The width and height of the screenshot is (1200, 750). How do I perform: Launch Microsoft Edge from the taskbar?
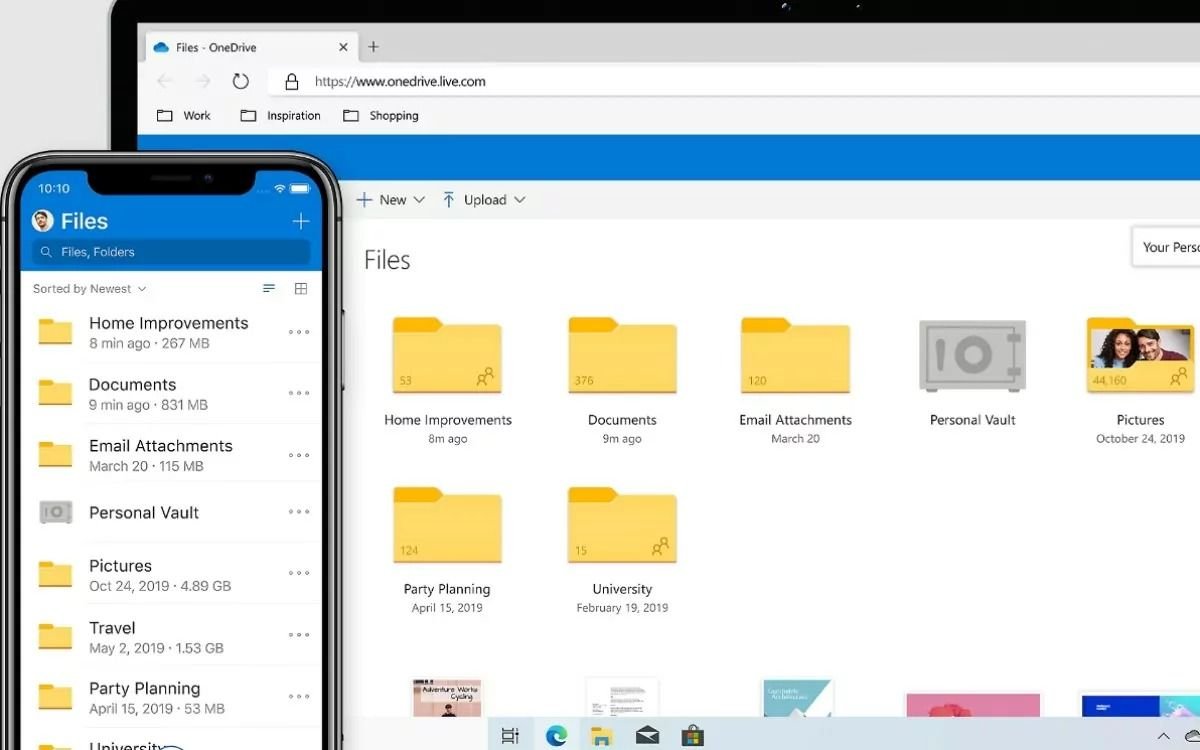pyautogui.click(x=555, y=734)
